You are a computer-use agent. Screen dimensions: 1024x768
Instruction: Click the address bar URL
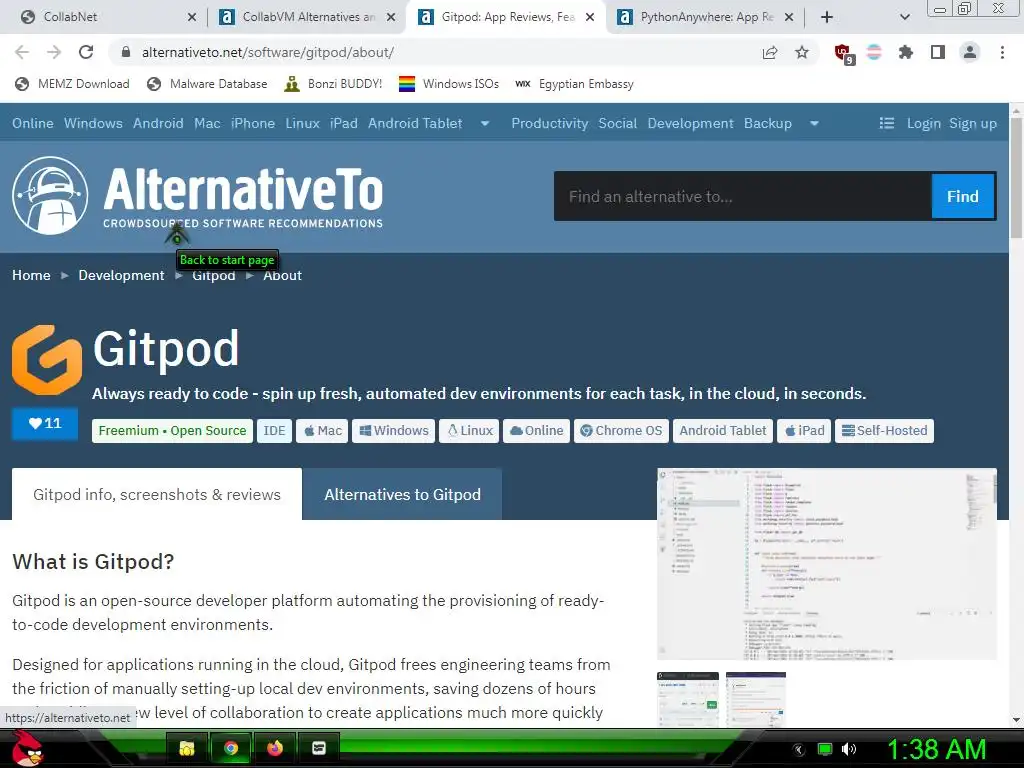[x=267, y=52]
